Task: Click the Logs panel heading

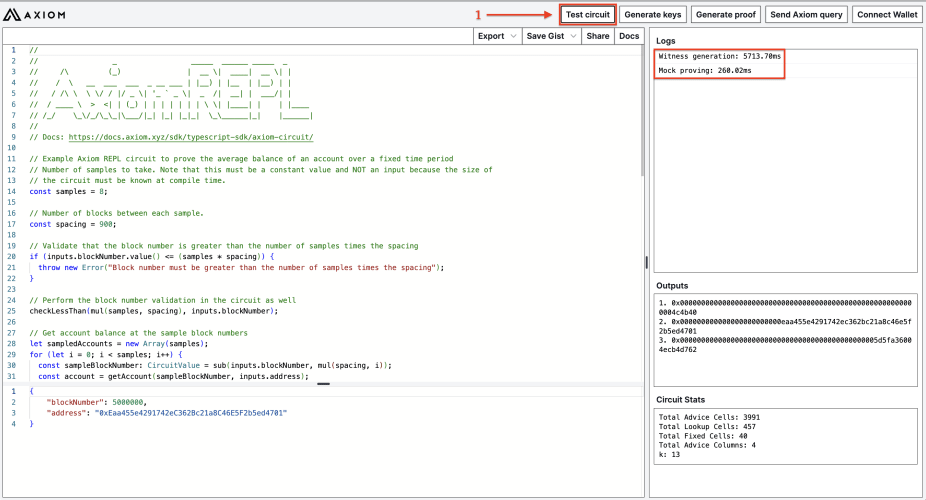Action: (666, 41)
